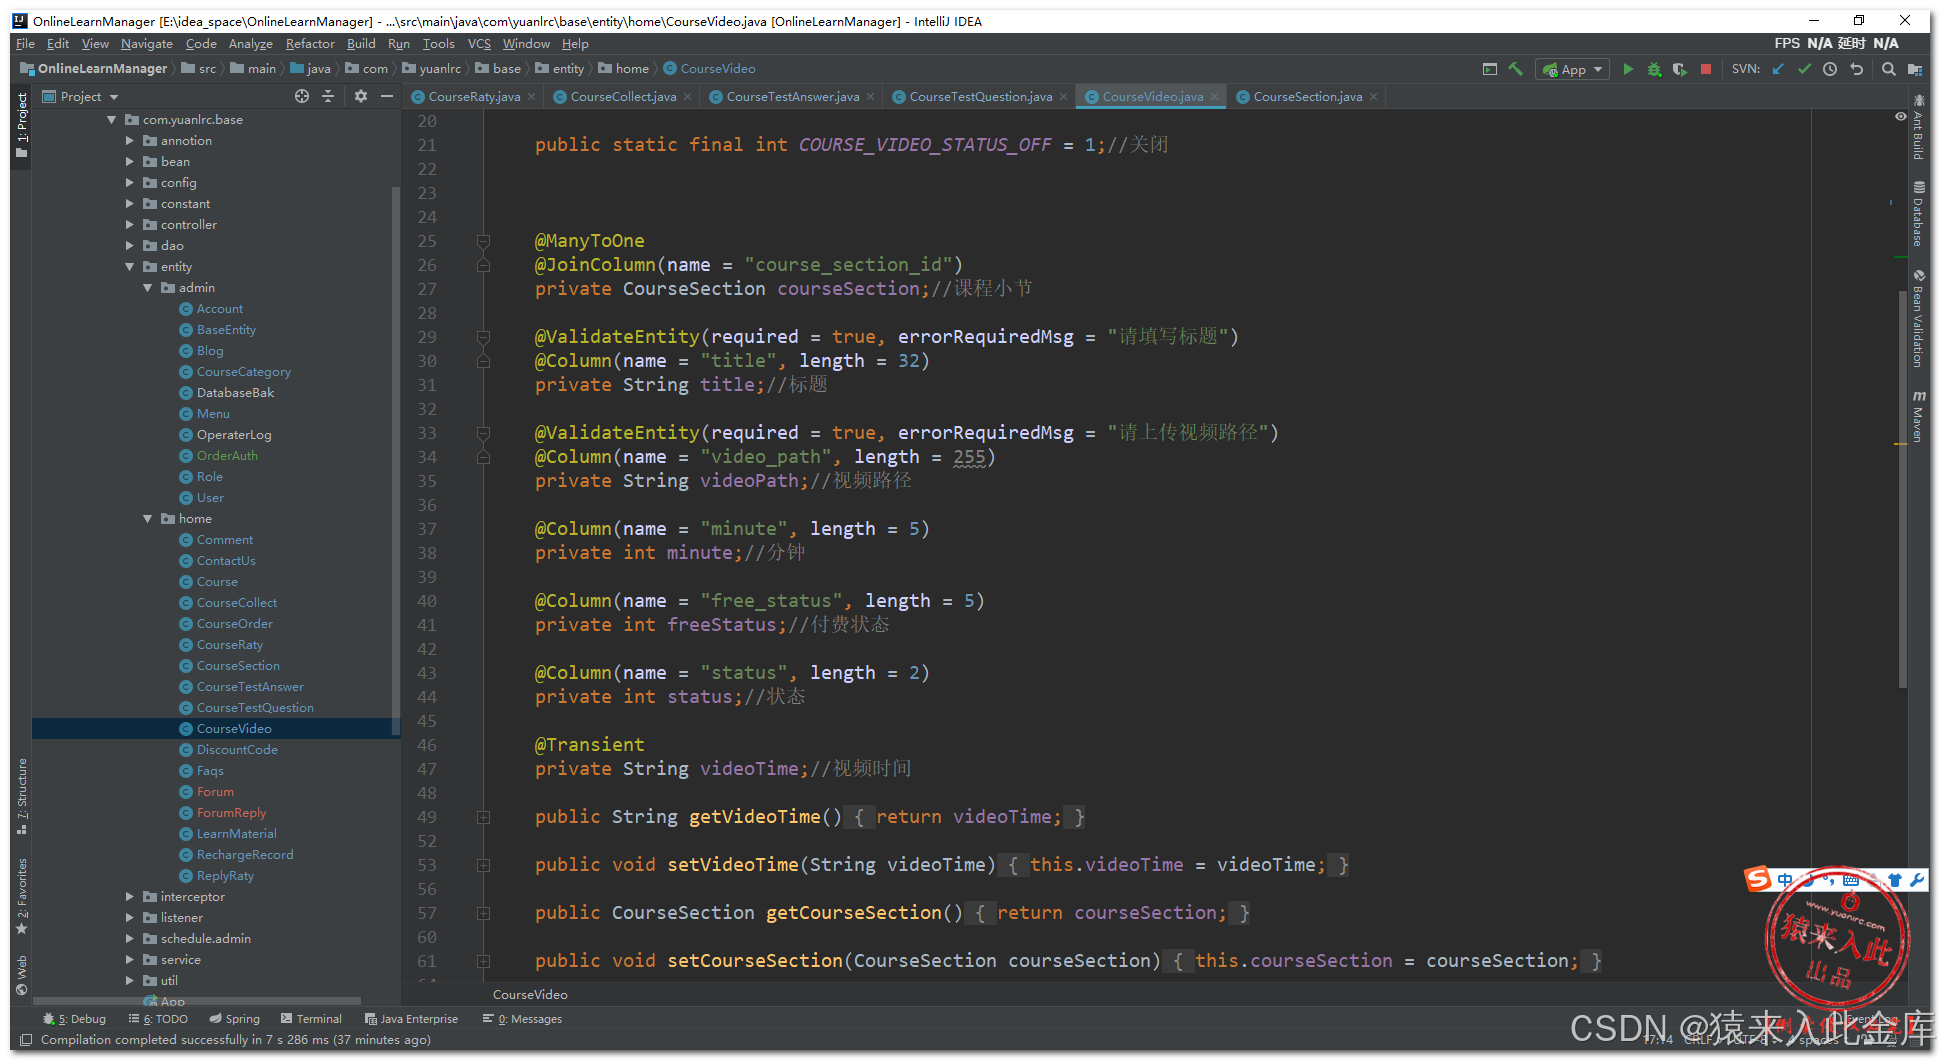Open the Refactor menu
The width and height of the screenshot is (1941, 1061).
(x=310, y=44)
